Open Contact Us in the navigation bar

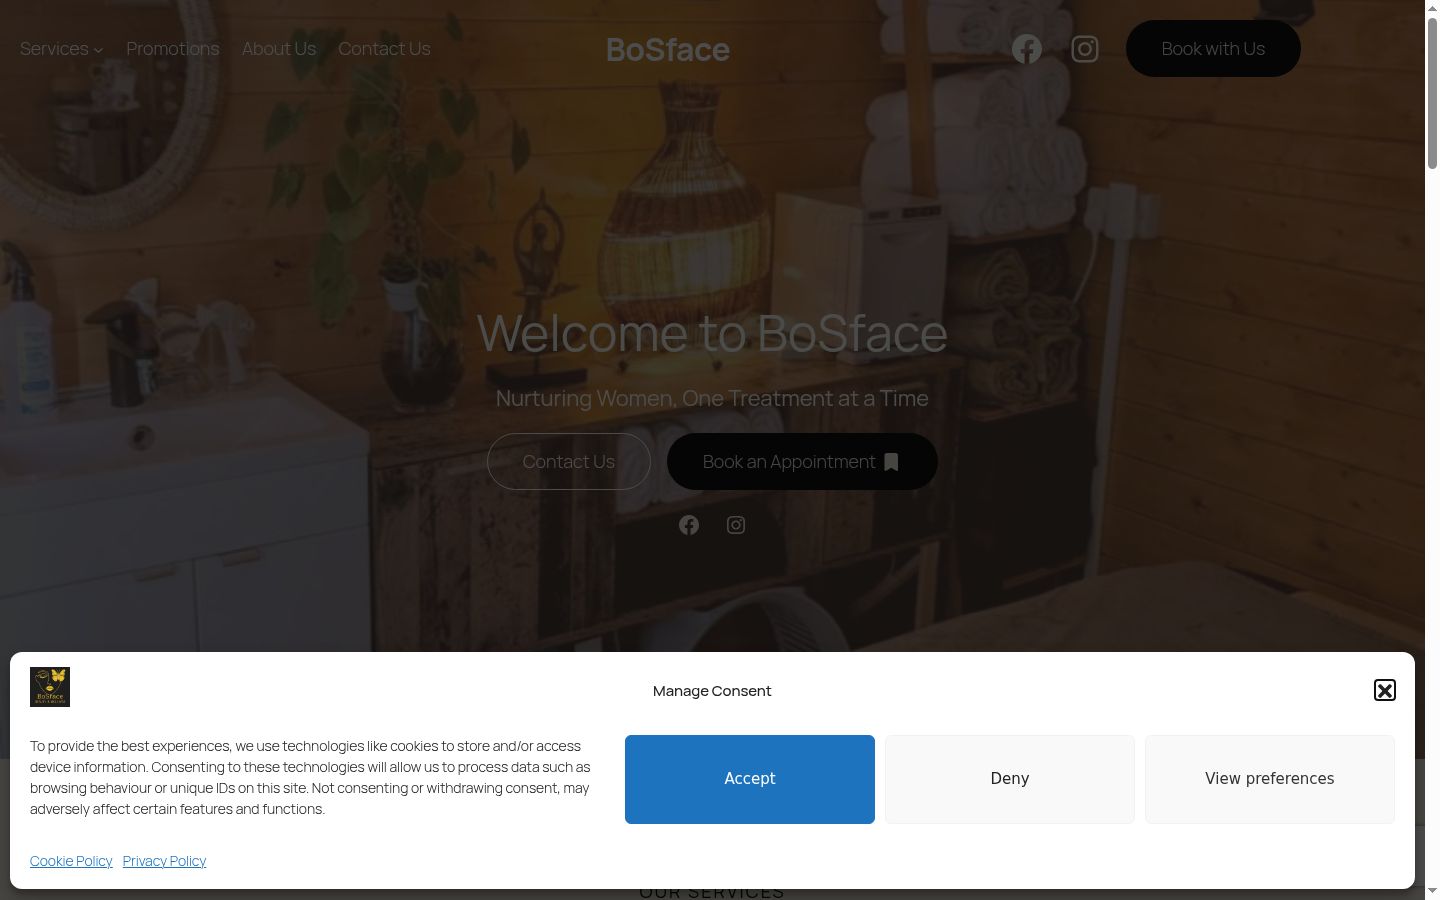pyautogui.click(x=384, y=49)
